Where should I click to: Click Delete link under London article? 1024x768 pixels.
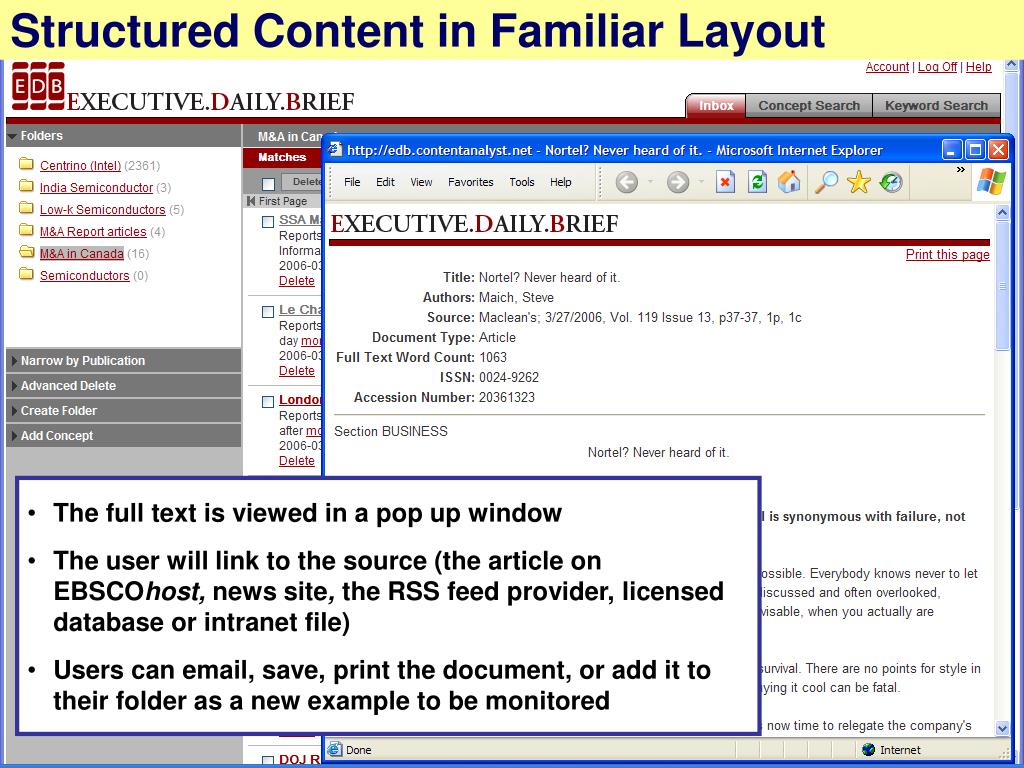pos(296,461)
